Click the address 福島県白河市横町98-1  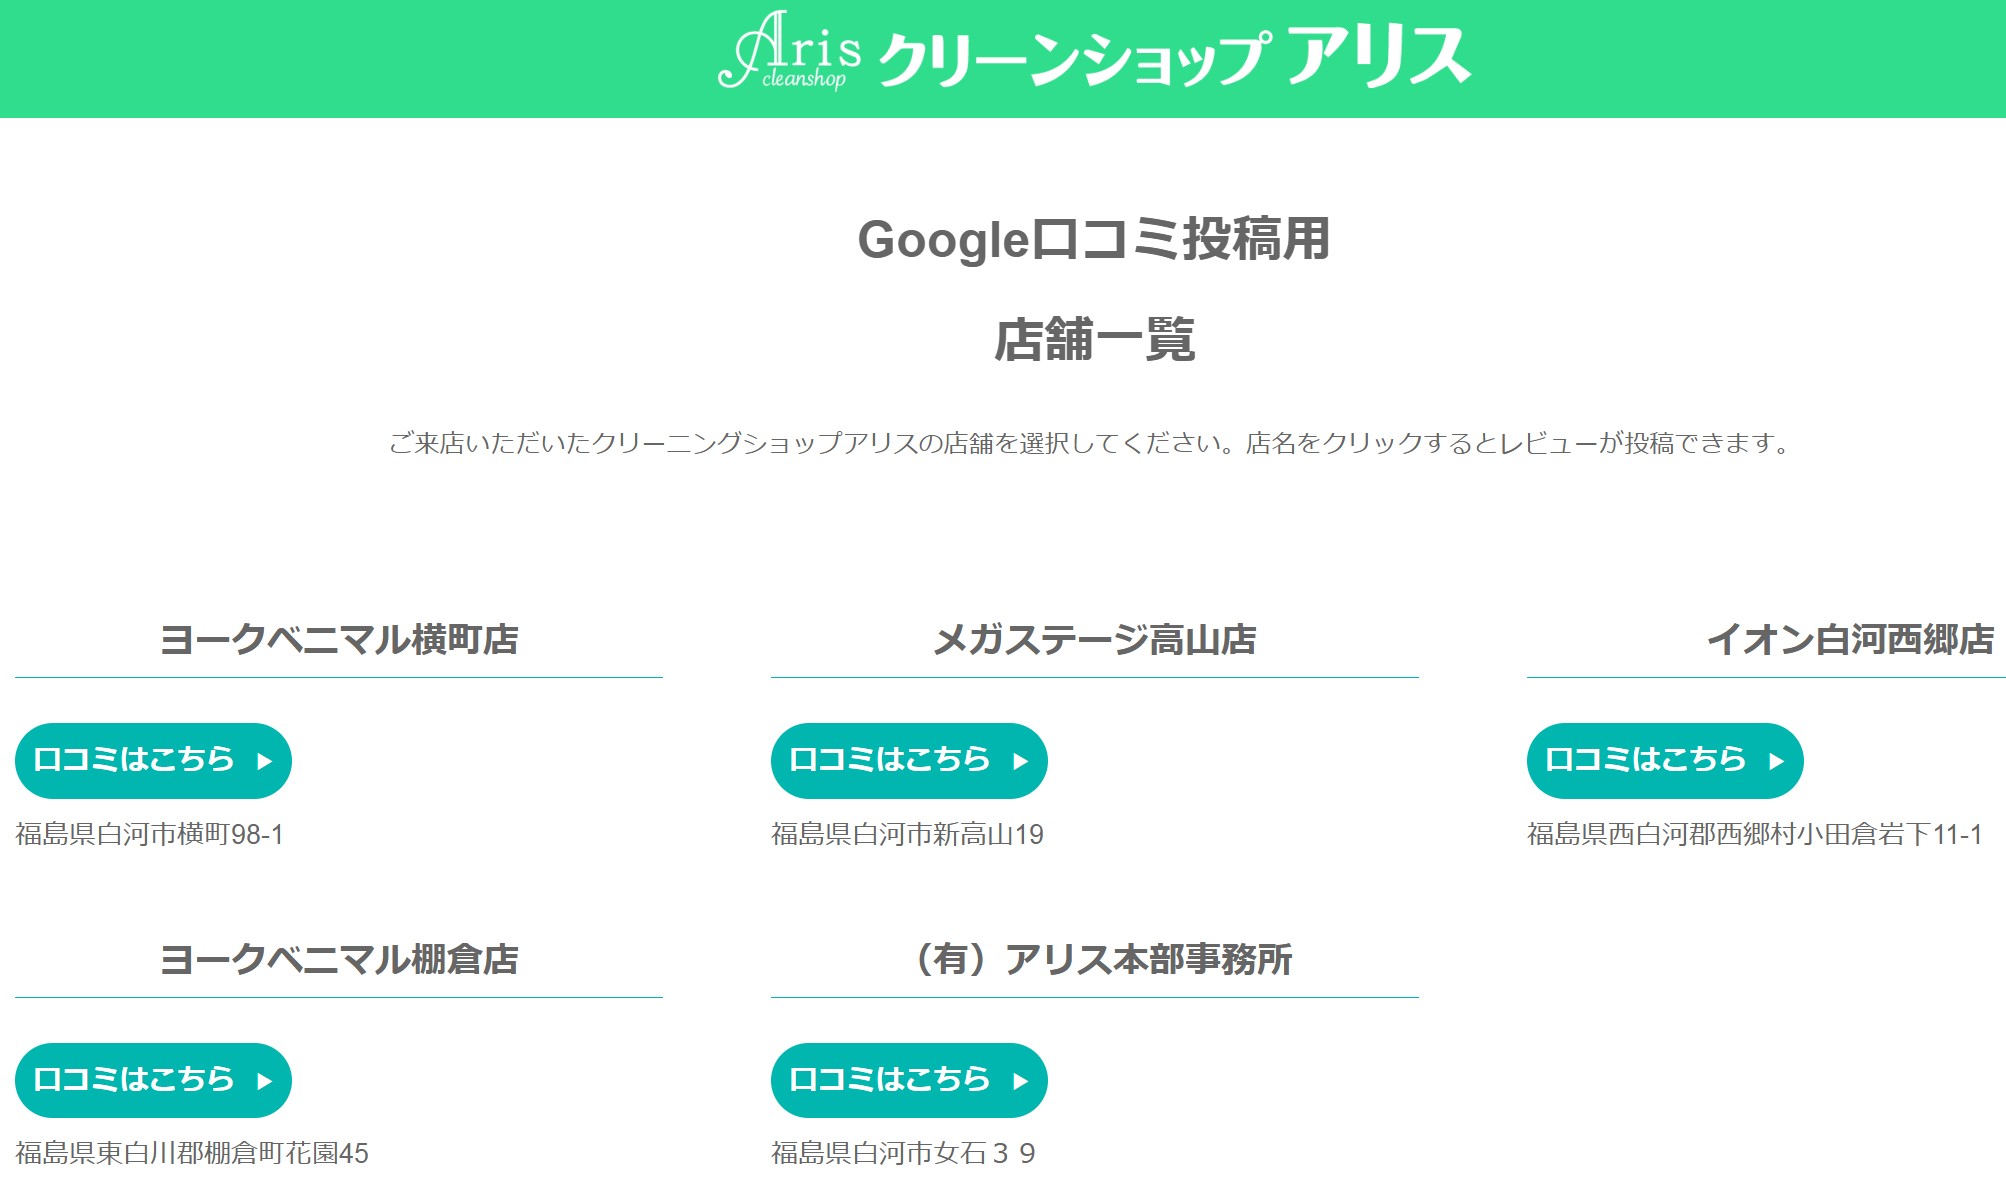click(x=150, y=834)
